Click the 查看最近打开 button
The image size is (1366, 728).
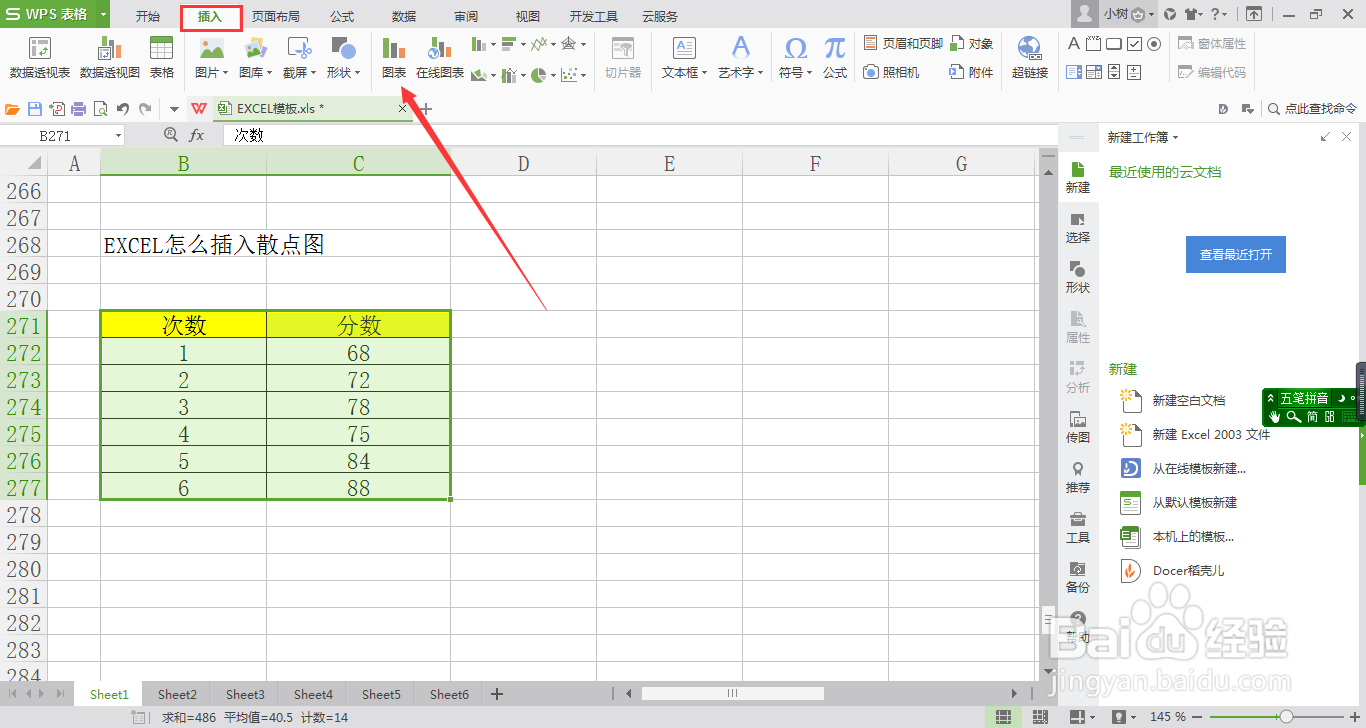1235,255
